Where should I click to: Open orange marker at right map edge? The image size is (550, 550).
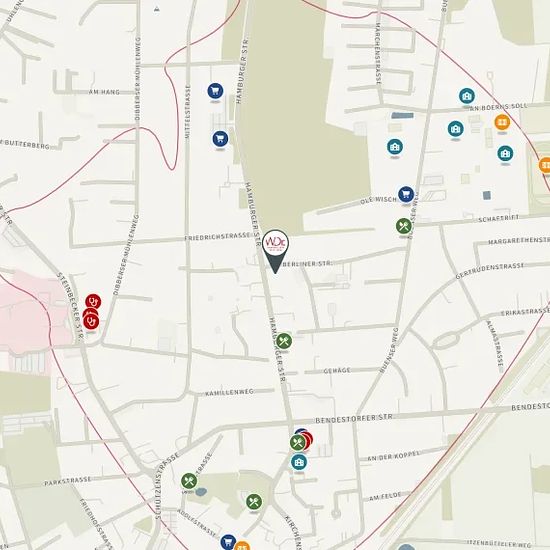click(x=545, y=165)
